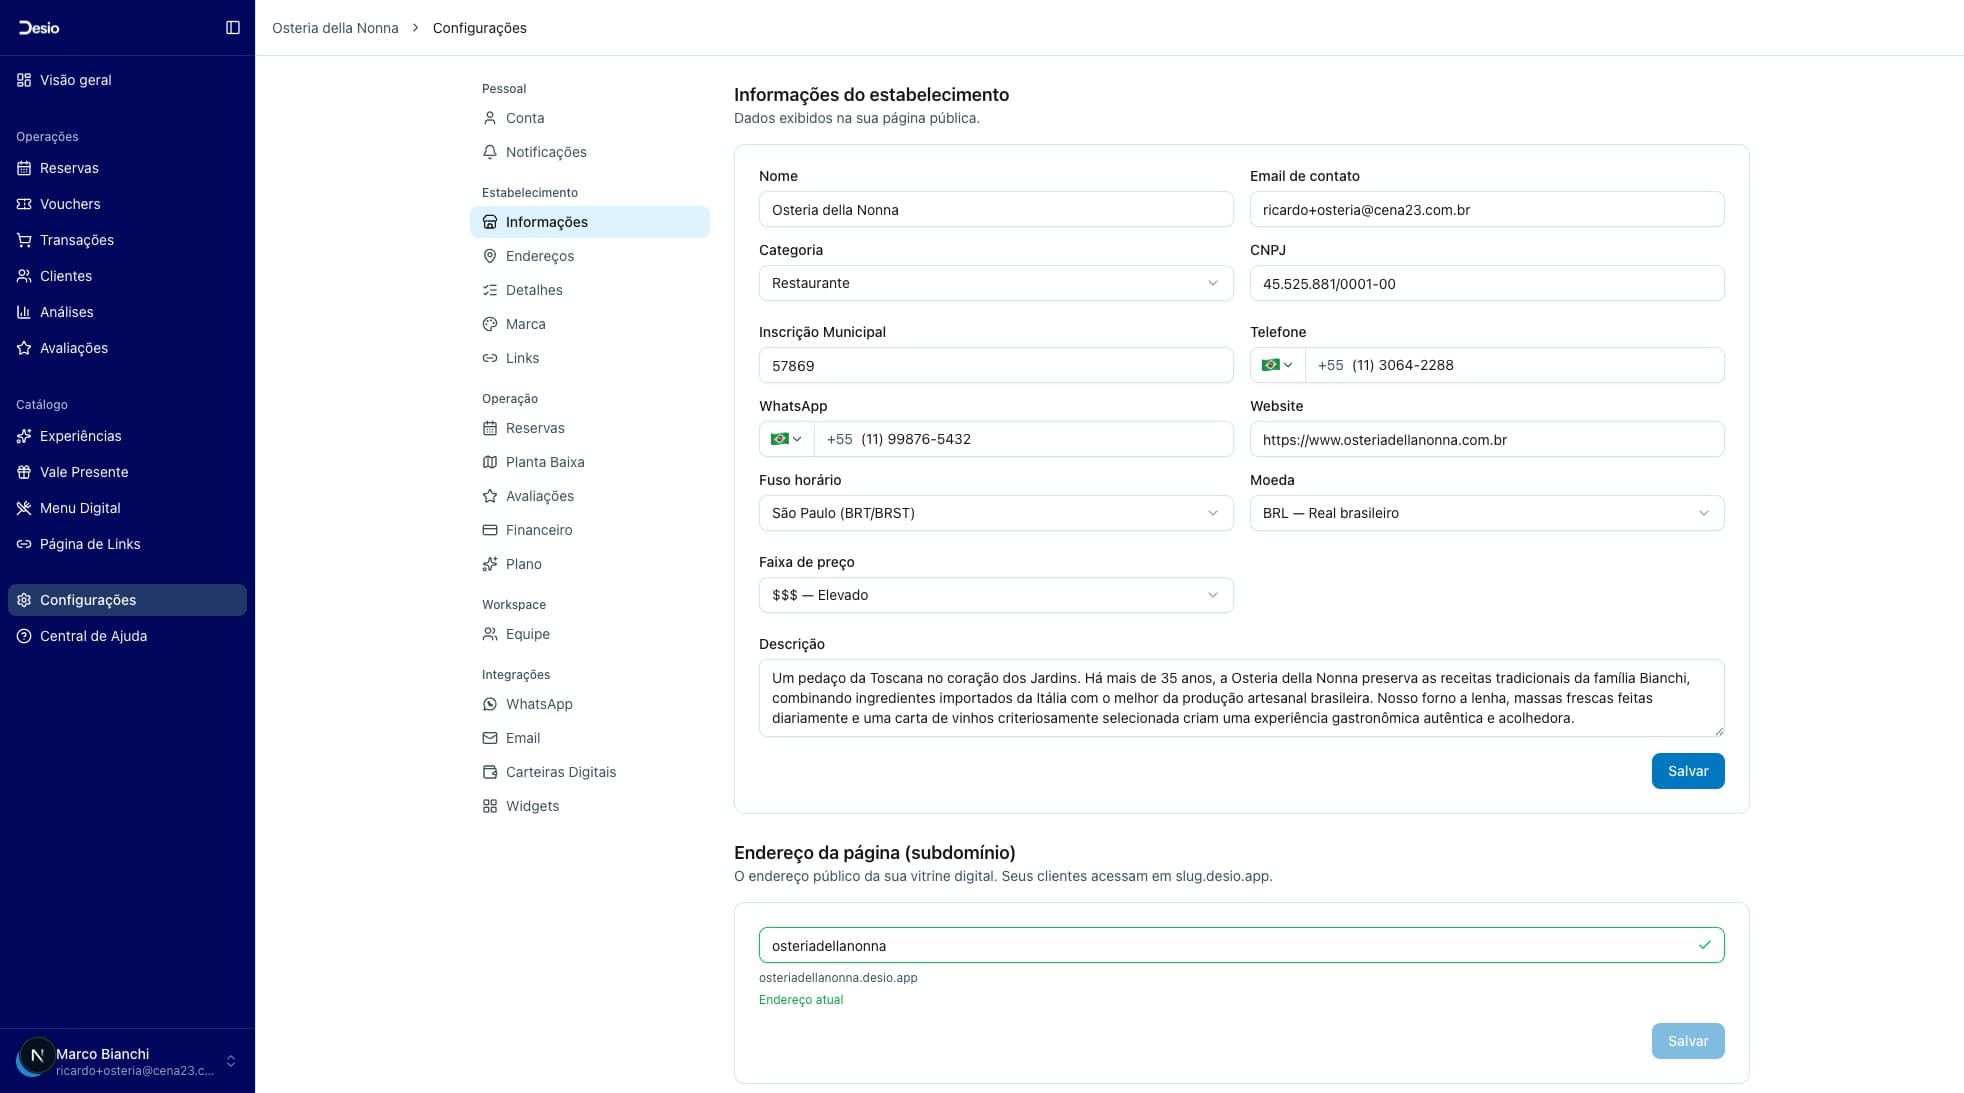Viewport: 1964px width, 1093px height.
Task: Click the Descrição text area
Action: (1241, 698)
